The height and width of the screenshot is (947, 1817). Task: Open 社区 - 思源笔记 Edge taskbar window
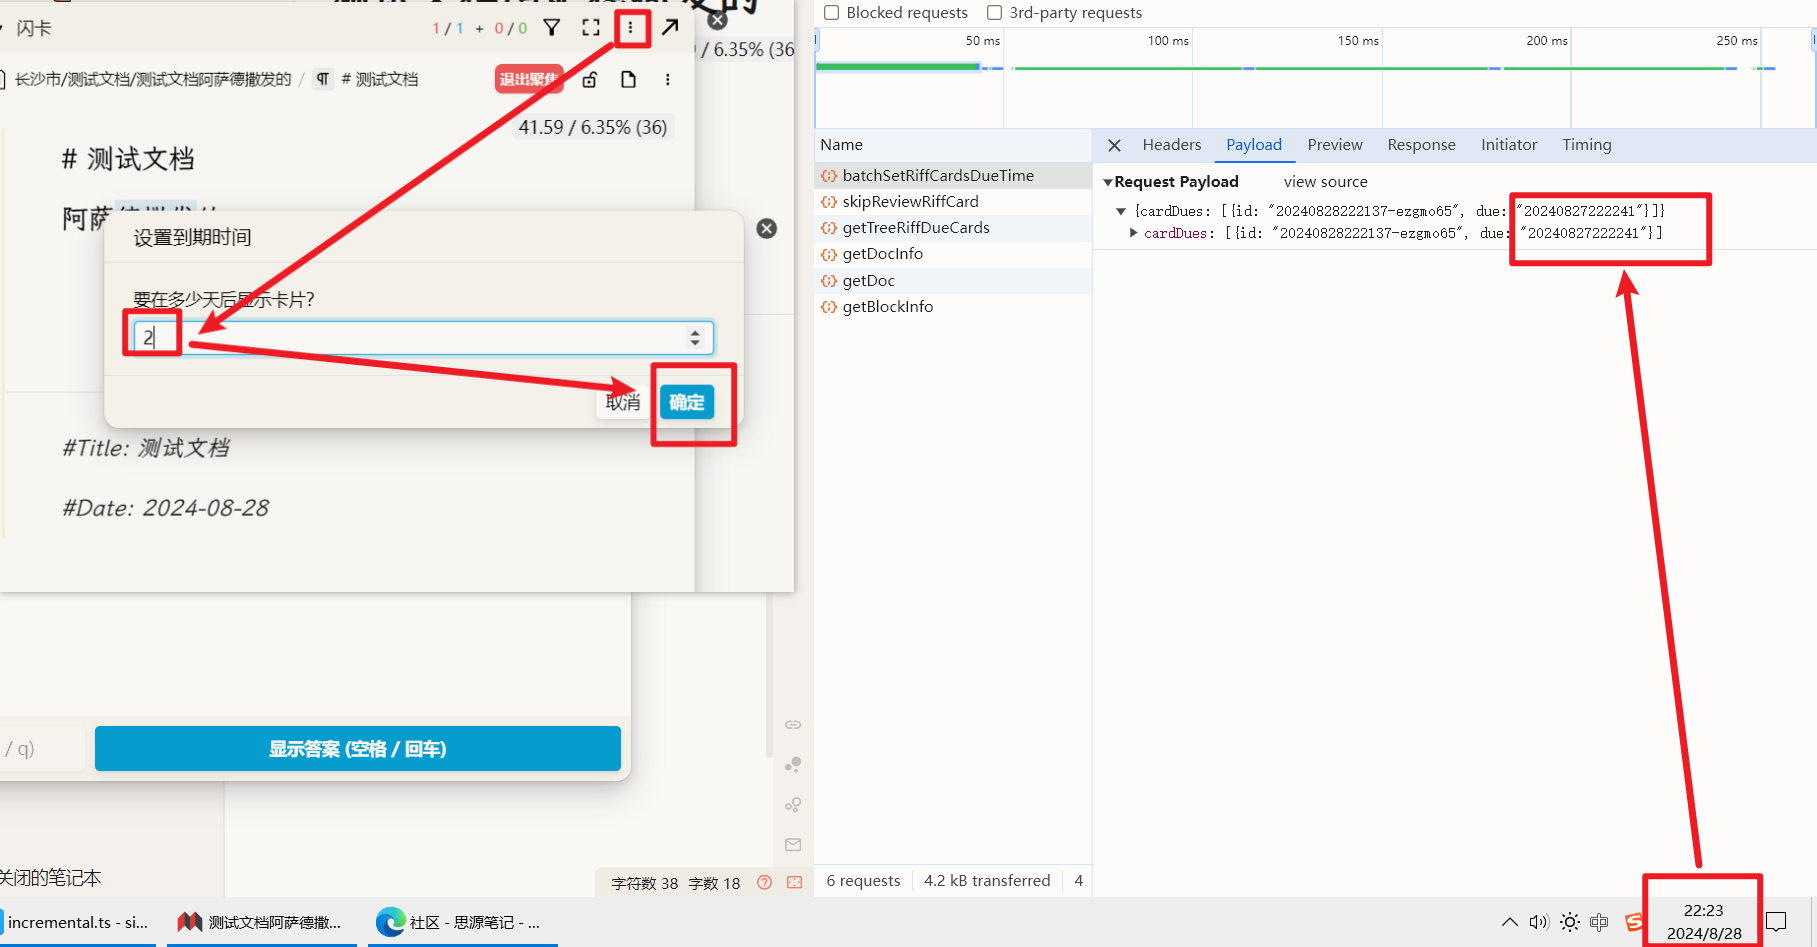point(463,922)
